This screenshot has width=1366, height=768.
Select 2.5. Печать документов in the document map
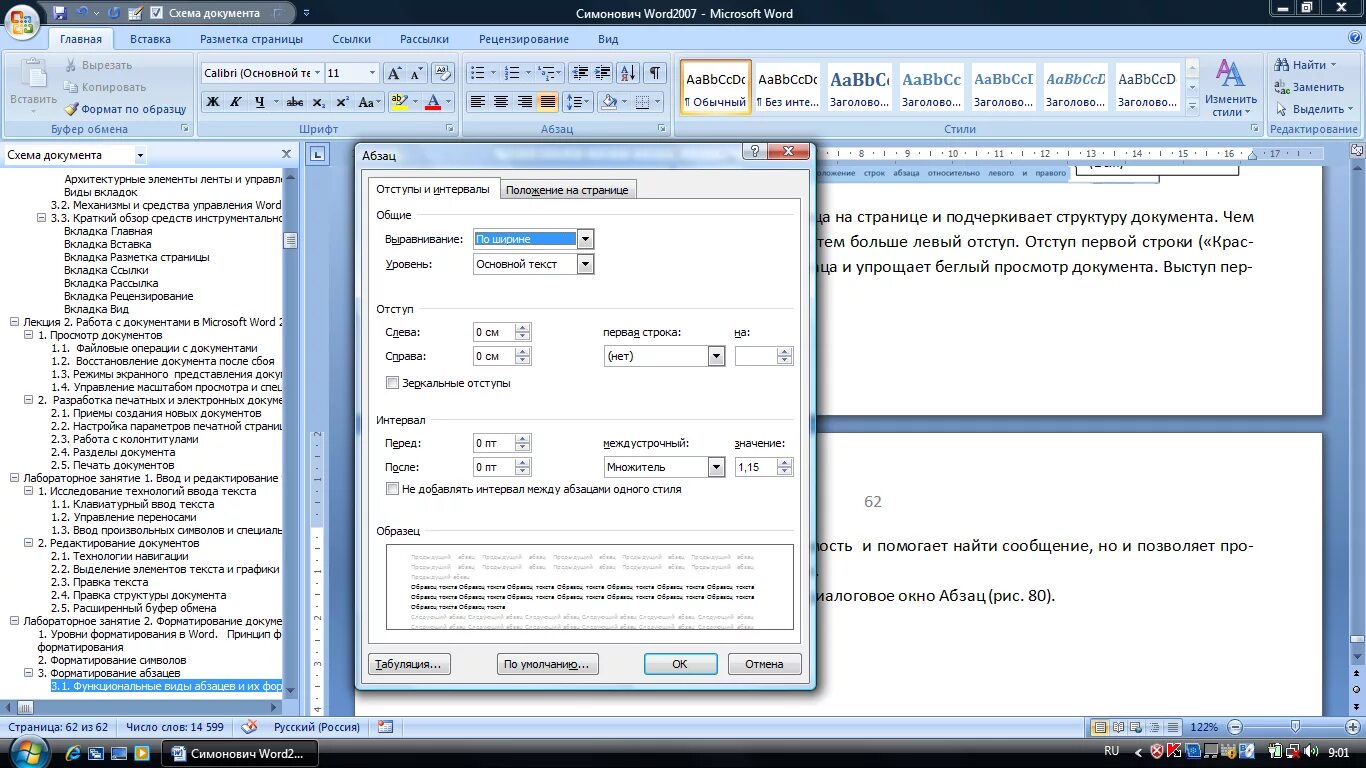click(x=113, y=465)
